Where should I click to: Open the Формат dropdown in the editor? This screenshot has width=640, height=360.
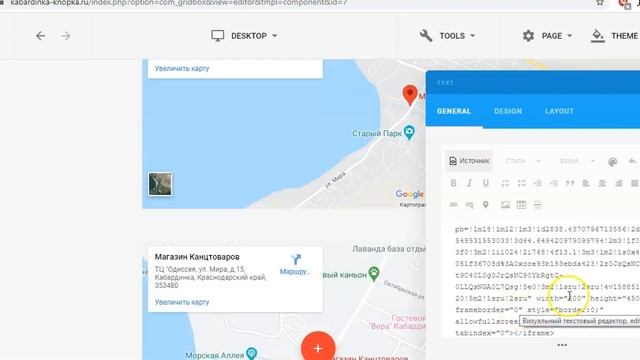[576, 161]
